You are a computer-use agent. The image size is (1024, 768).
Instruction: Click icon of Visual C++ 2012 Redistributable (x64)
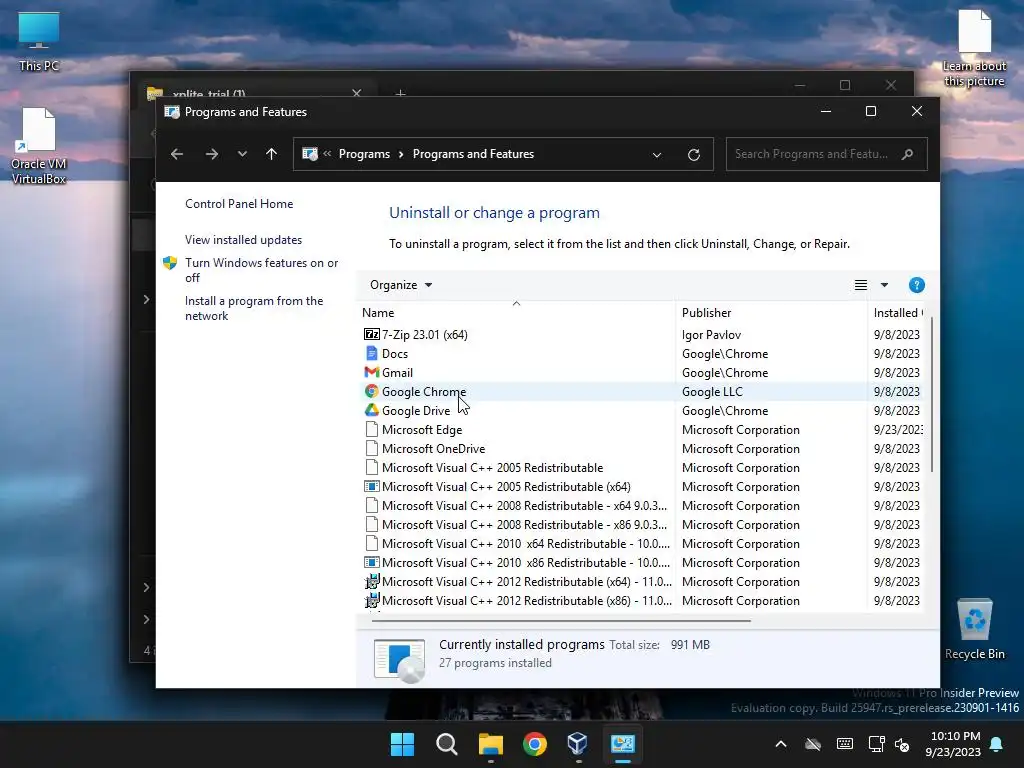(372, 581)
